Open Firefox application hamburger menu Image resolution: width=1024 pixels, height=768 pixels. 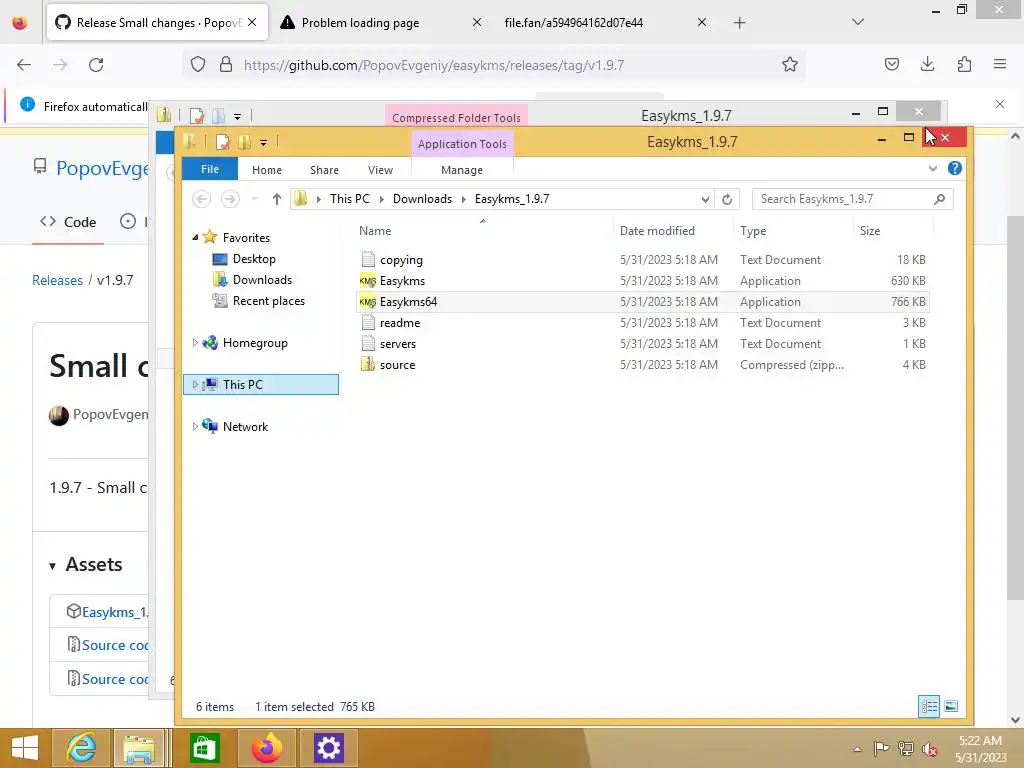click(1000, 64)
